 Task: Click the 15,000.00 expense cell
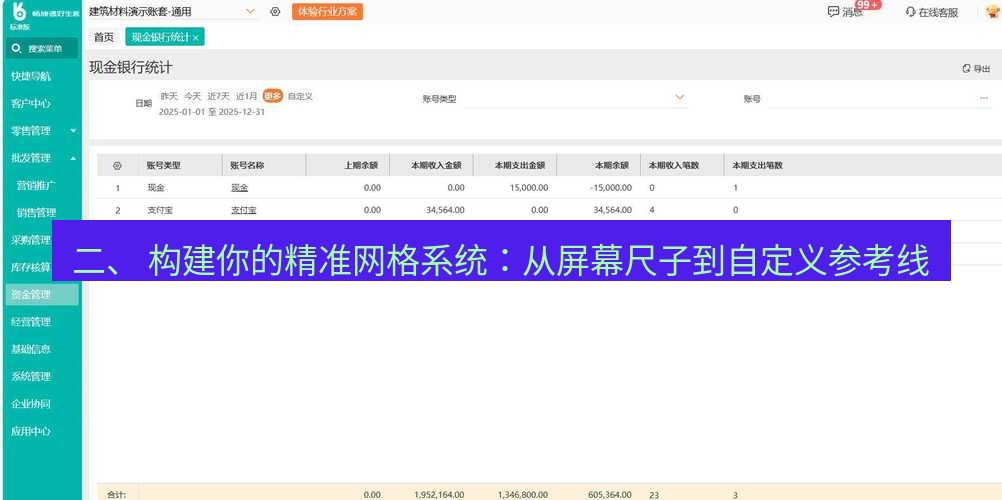528,188
